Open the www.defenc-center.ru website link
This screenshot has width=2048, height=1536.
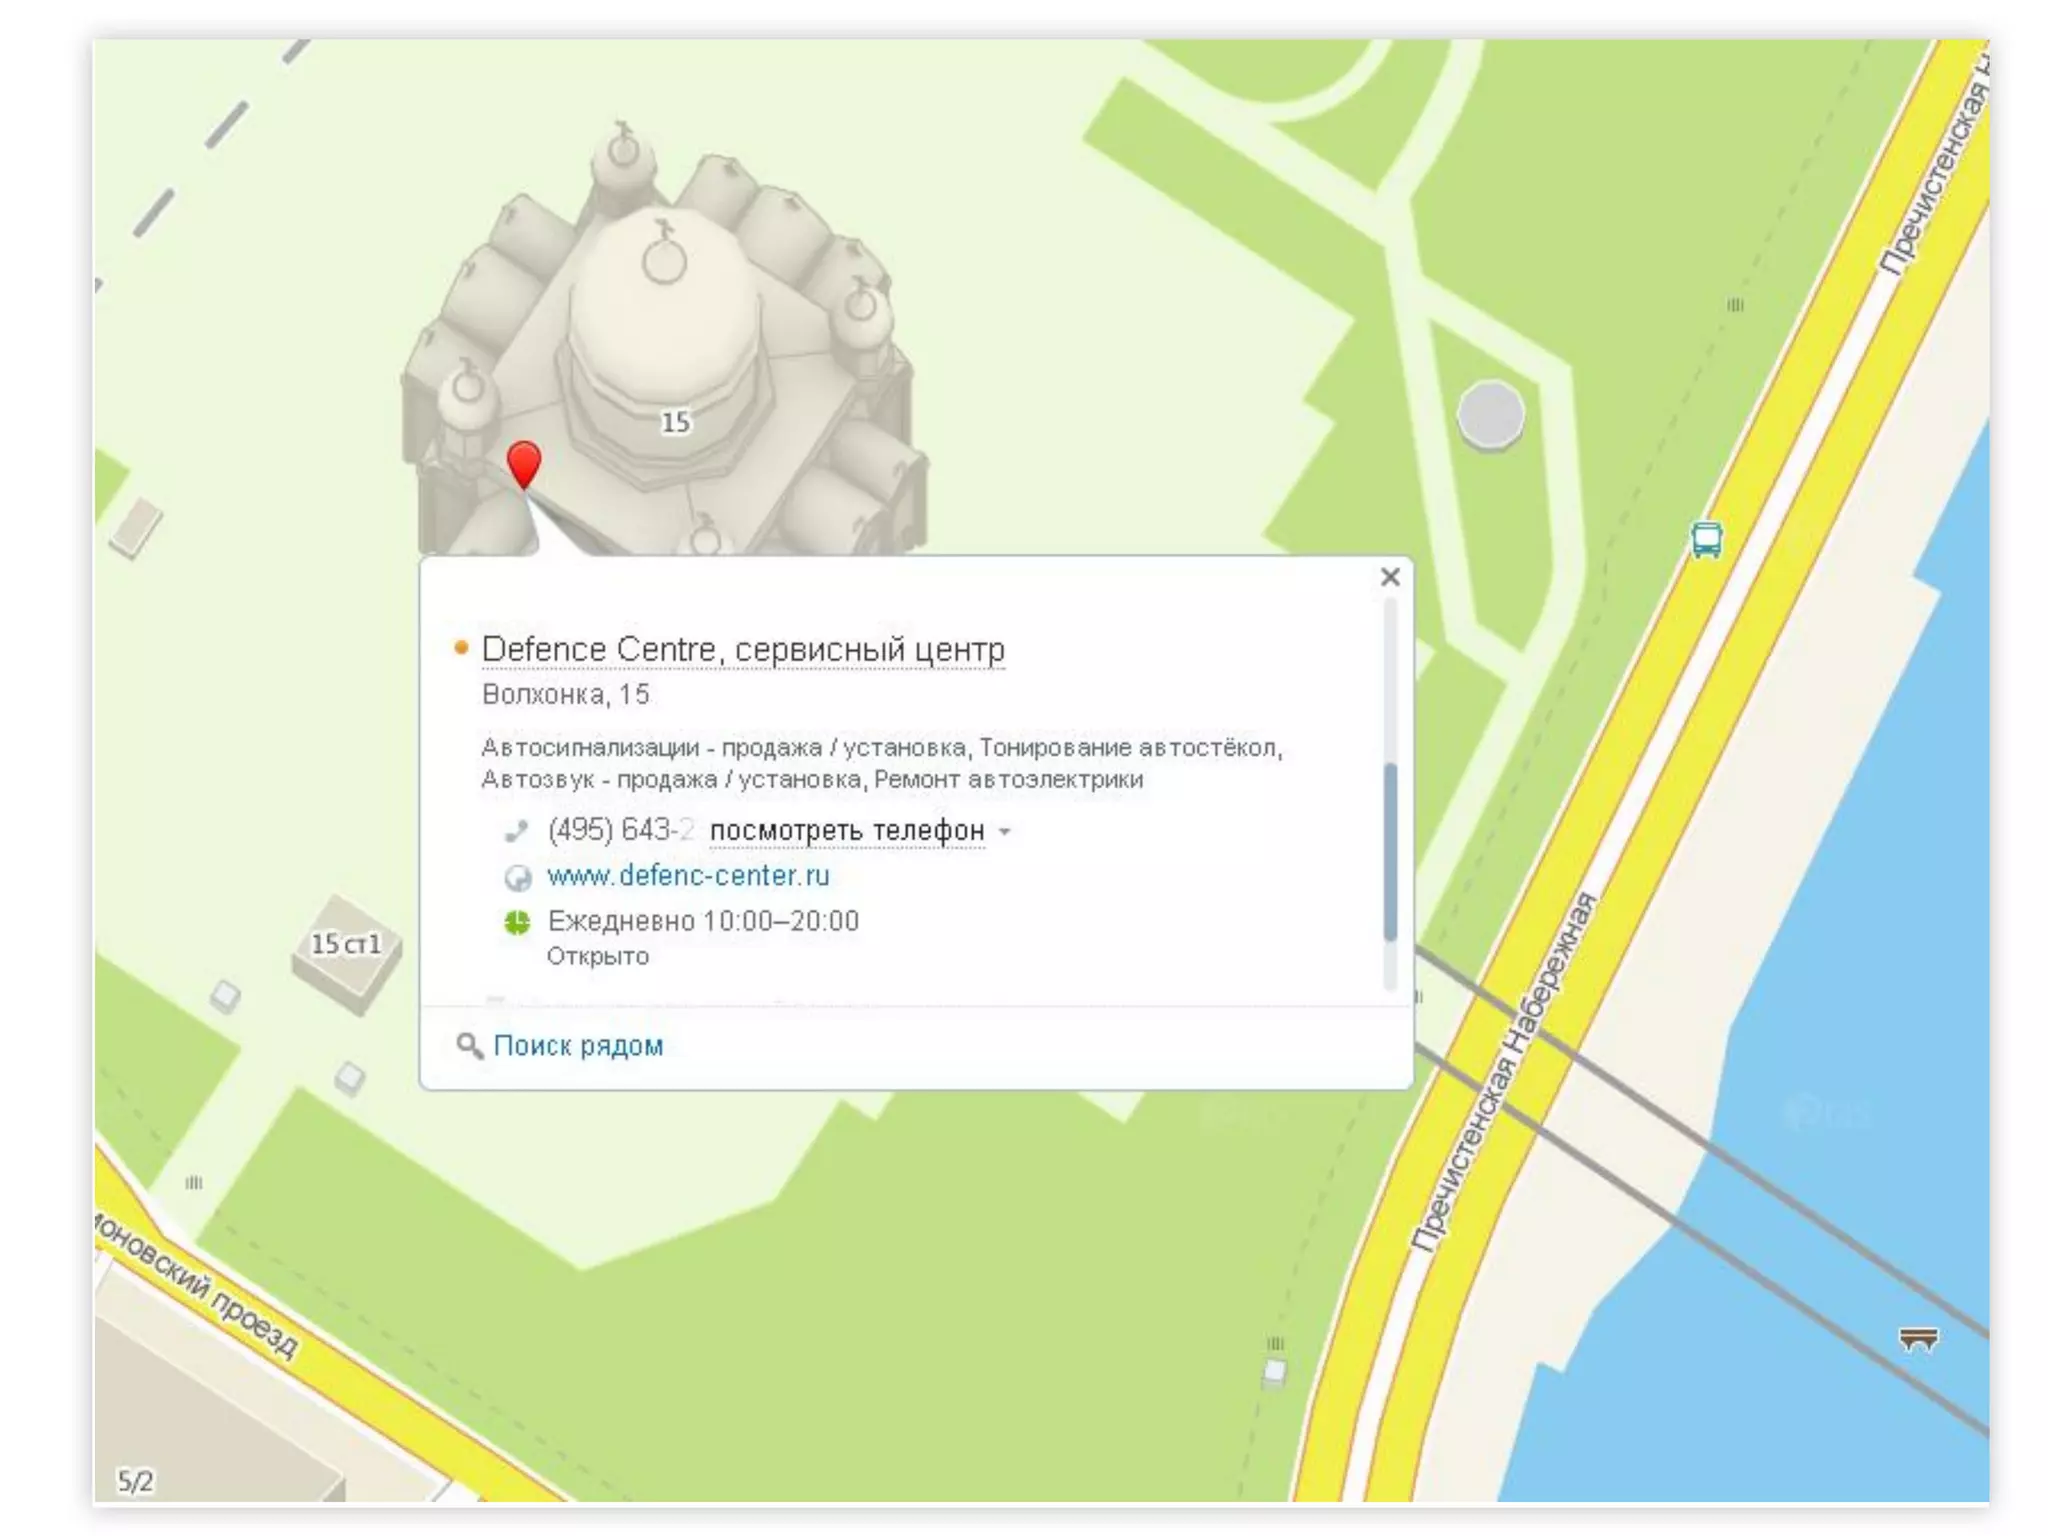point(688,876)
